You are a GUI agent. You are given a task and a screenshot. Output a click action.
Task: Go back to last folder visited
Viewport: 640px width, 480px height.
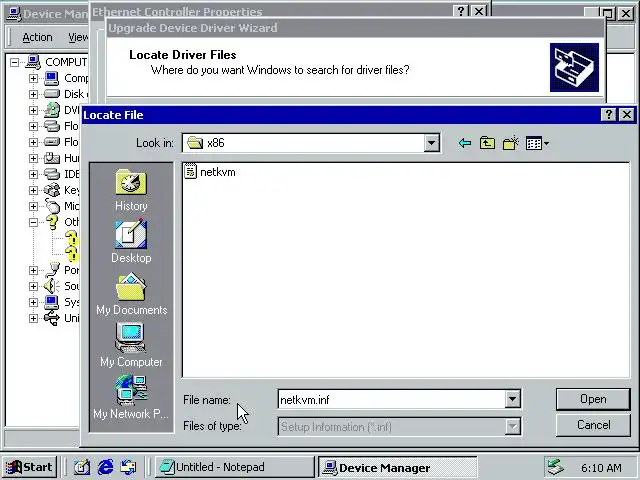464,143
